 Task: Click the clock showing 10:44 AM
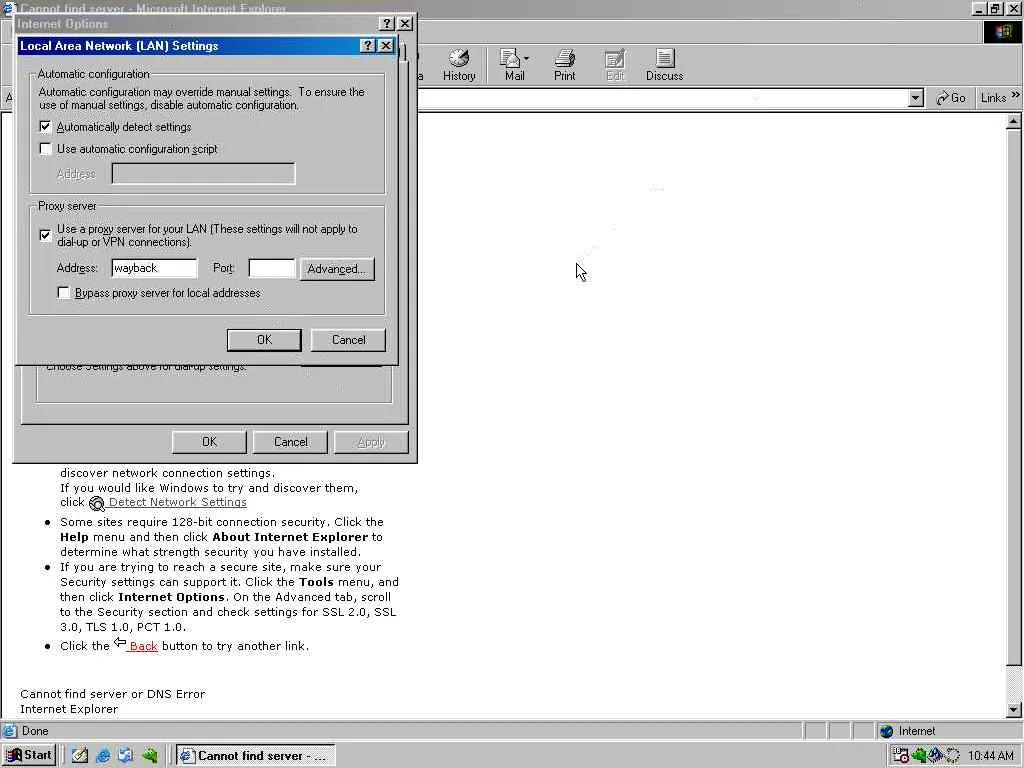click(x=991, y=756)
